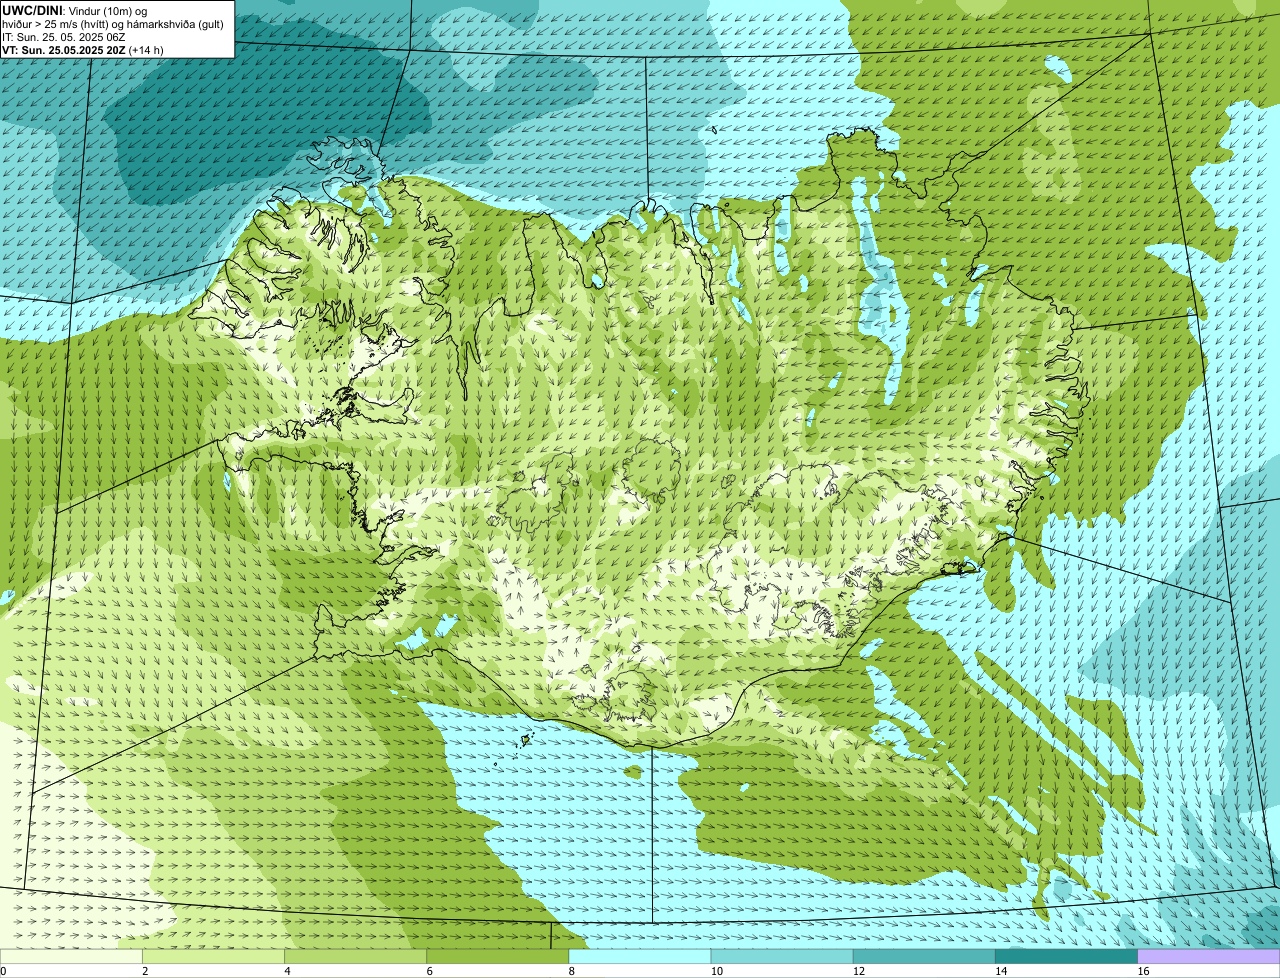Click the 'UWC/DINI: Vindur (10m) og' title line

click(75, 11)
